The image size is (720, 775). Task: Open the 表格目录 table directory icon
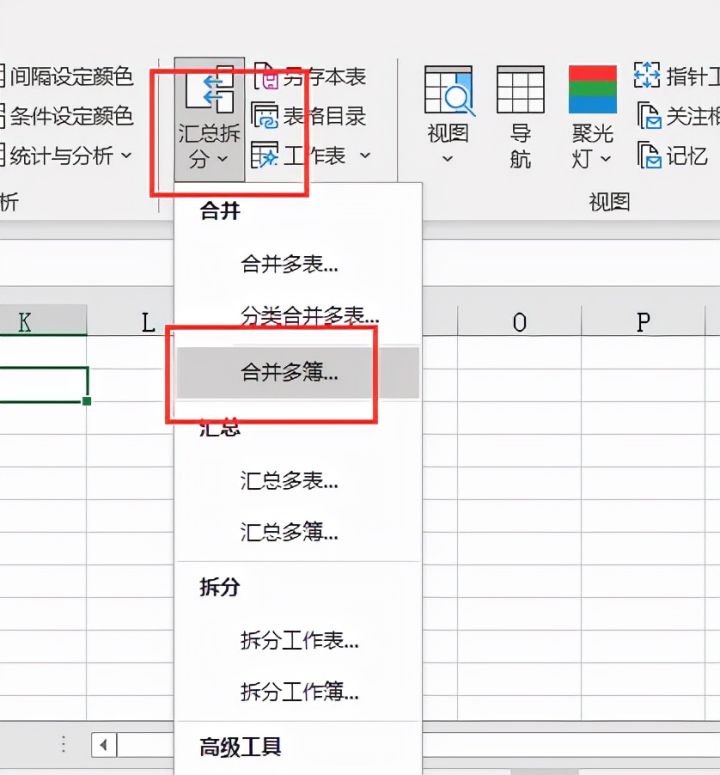click(265, 116)
